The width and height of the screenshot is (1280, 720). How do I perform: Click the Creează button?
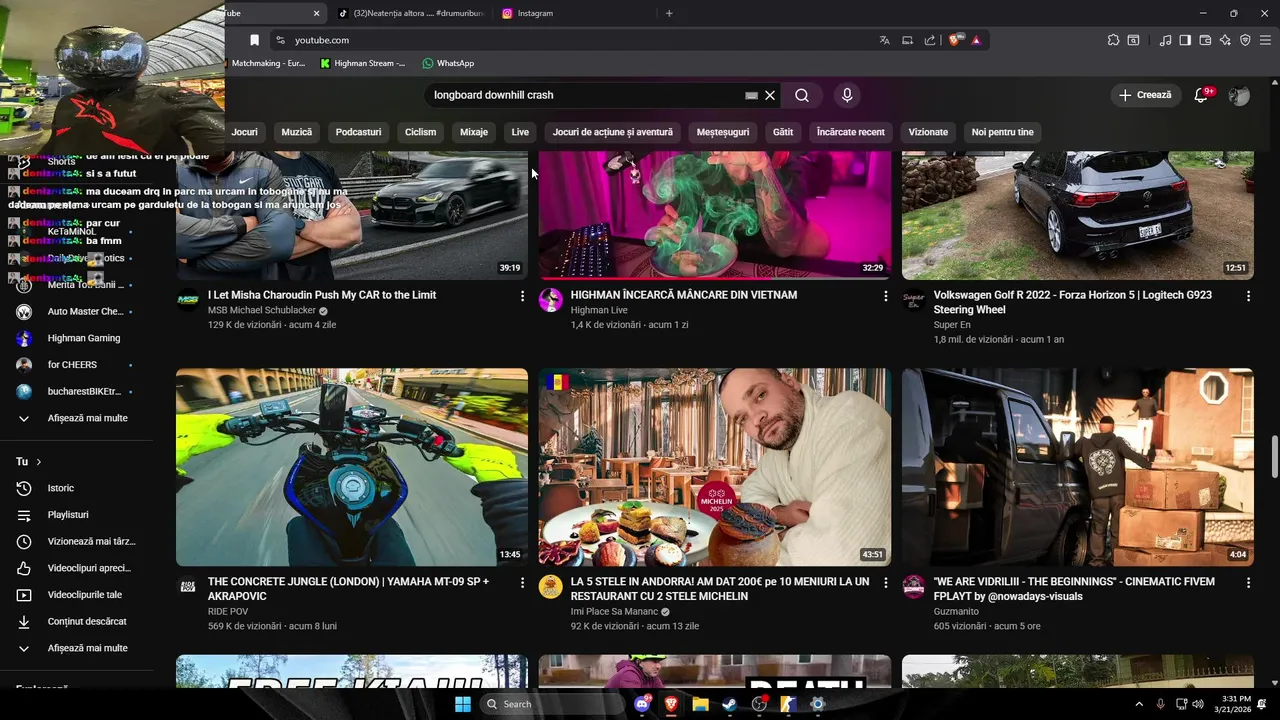coord(1145,95)
